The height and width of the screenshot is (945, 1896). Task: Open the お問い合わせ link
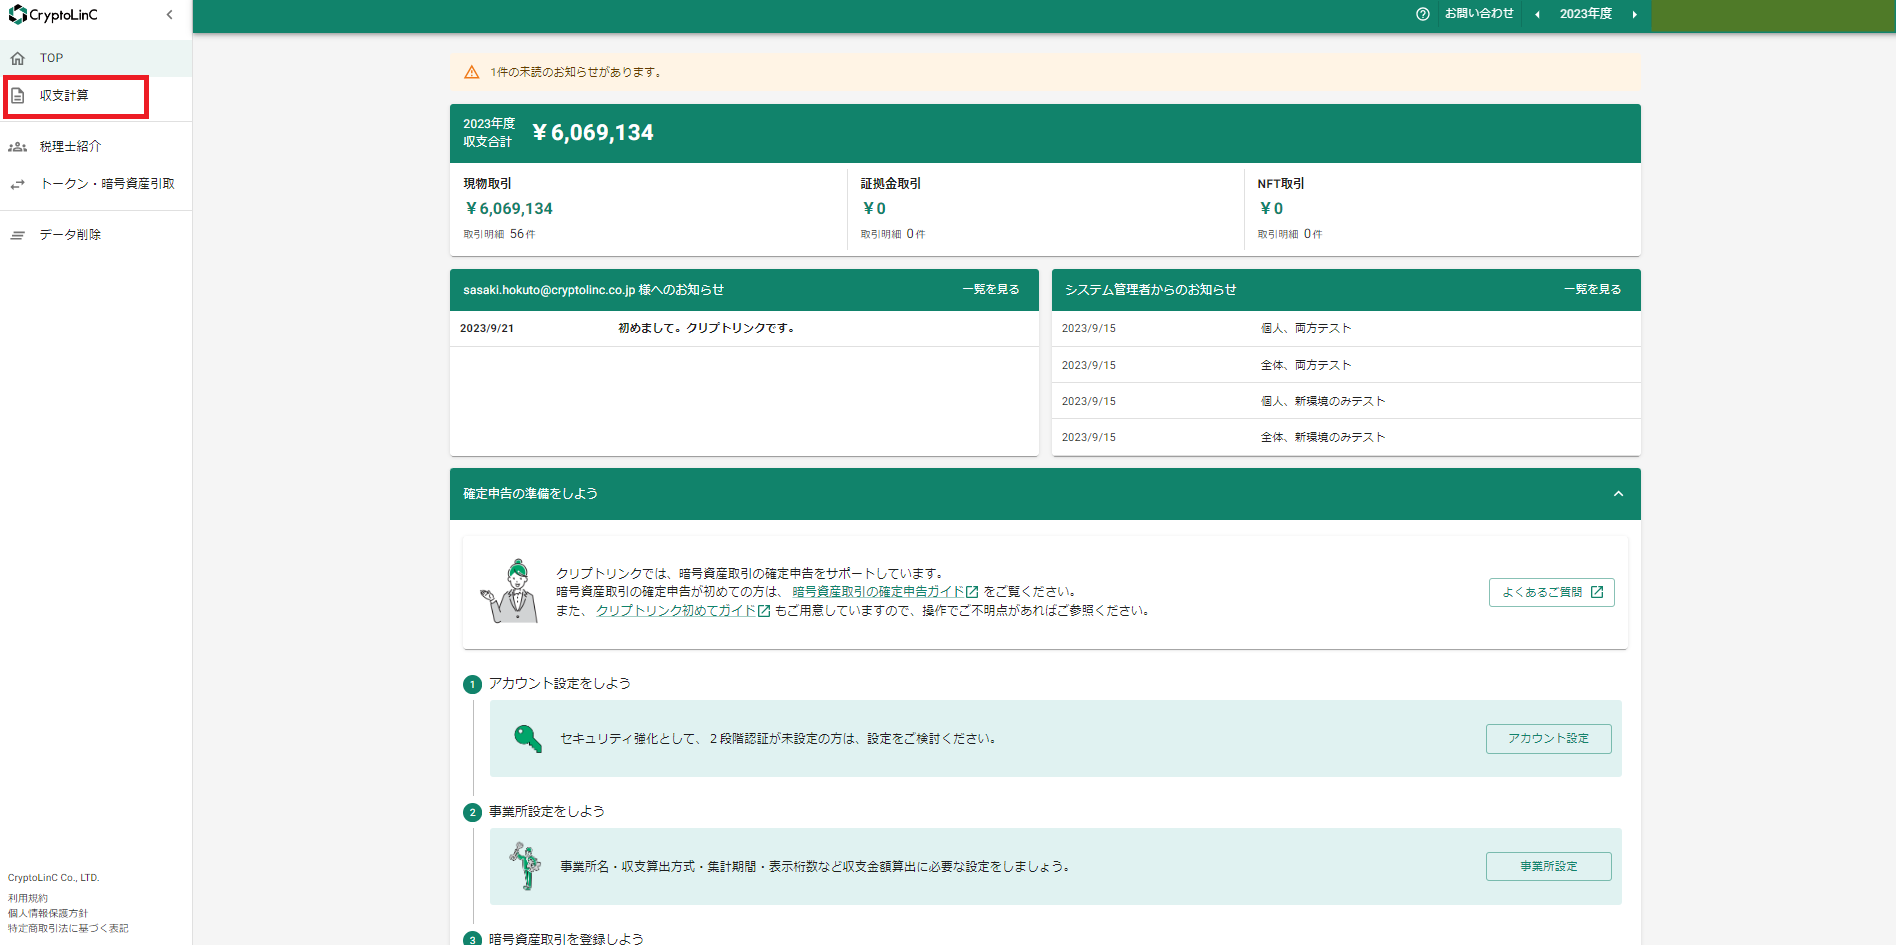[x=1479, y=14]
